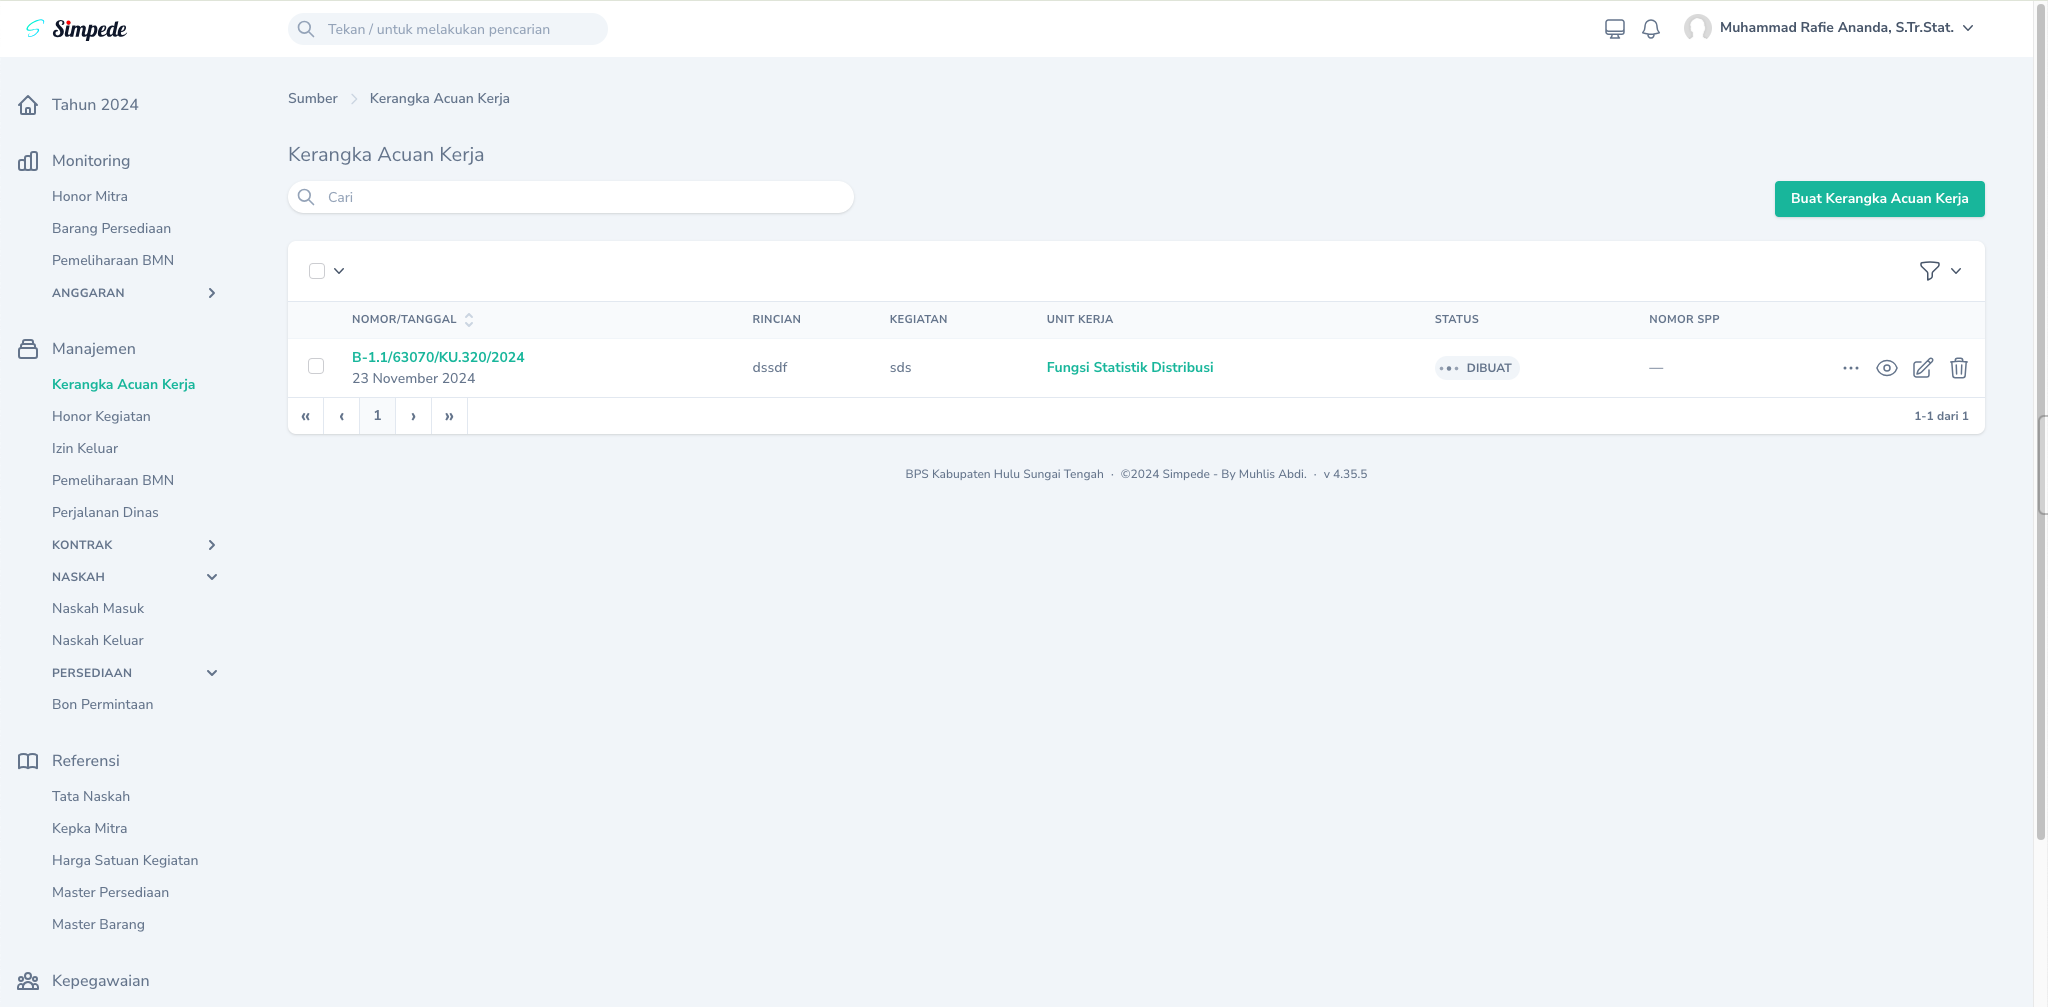Click the dssdf rincian cell

point(770,368)
